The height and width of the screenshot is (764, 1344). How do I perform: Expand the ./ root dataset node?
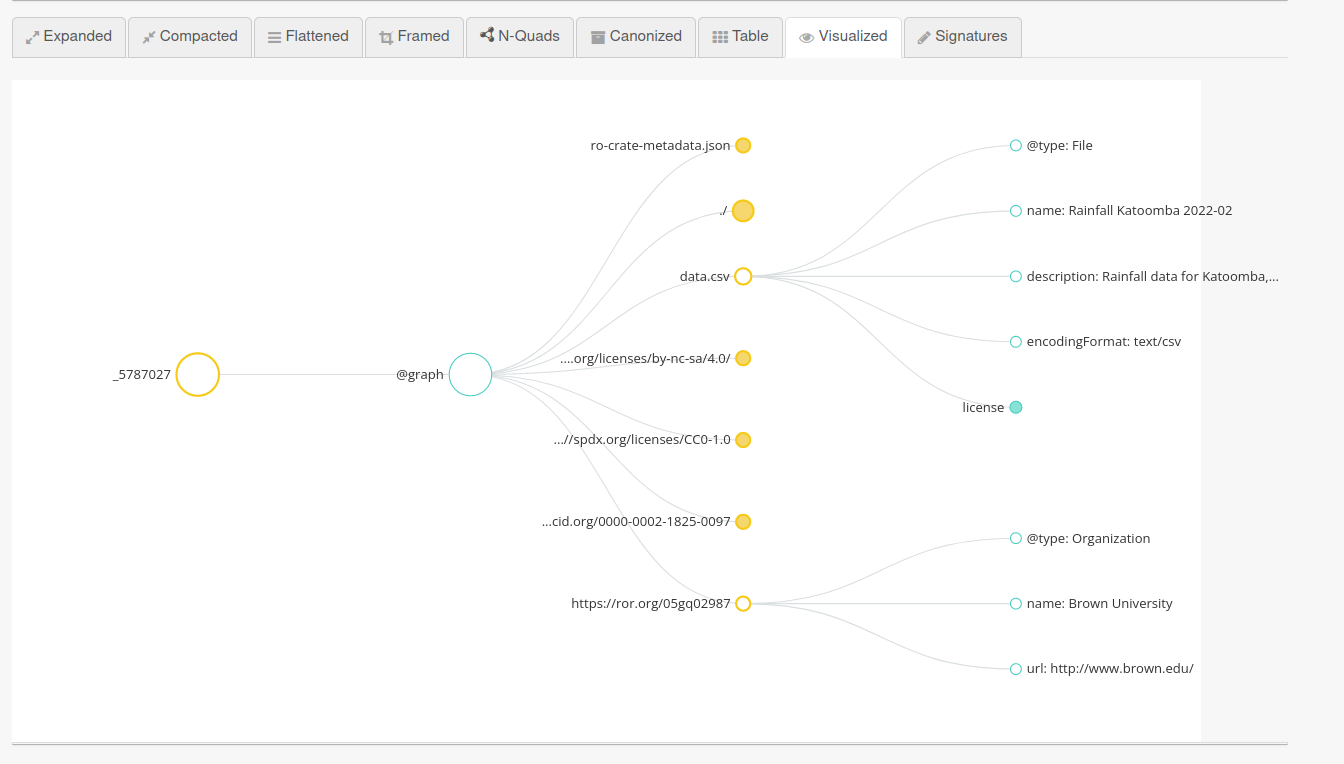(x=743, y=211)
